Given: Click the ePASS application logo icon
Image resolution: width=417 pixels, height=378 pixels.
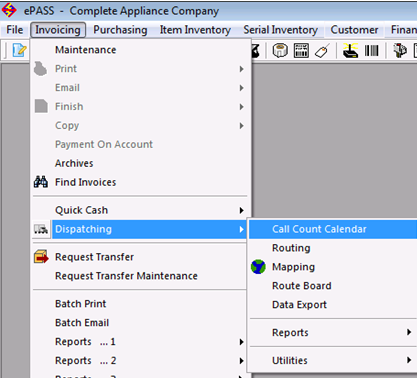Looking at the screenshot, I should tap(9, 10).
